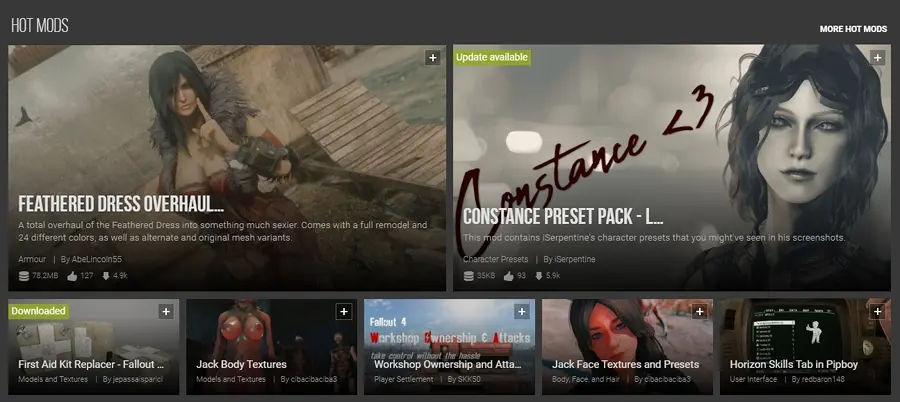Click the downloads arrow icon showing 5.9k
Screen dimensions: 900x402
coord(538,276)
